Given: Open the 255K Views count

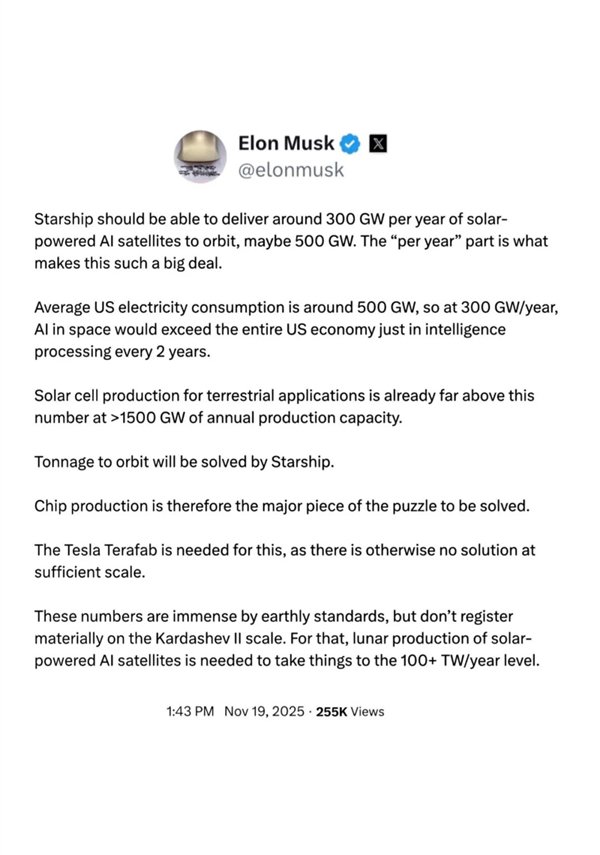Looking at the screenshot, I should (x=350, y=712).
